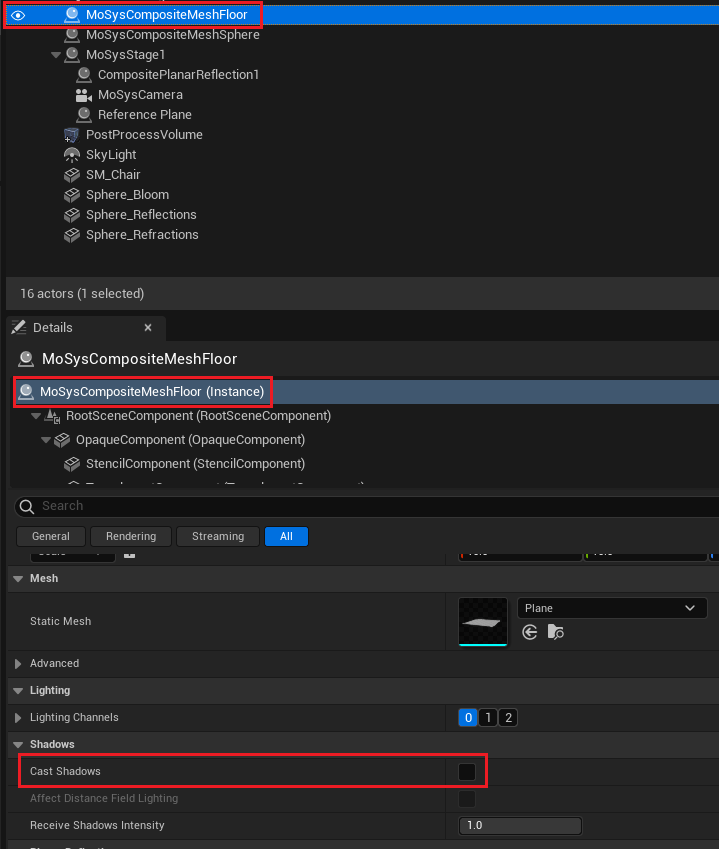719x849 pixels.
Task: Open the Plane static mesh dropdown
Action: [x=612, y=608]
